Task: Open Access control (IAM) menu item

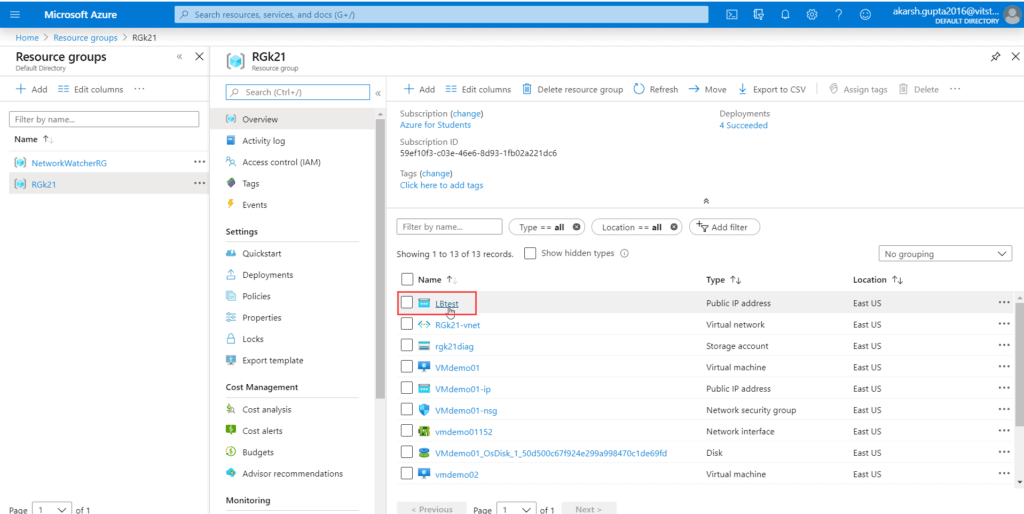Action: [281, 162]
